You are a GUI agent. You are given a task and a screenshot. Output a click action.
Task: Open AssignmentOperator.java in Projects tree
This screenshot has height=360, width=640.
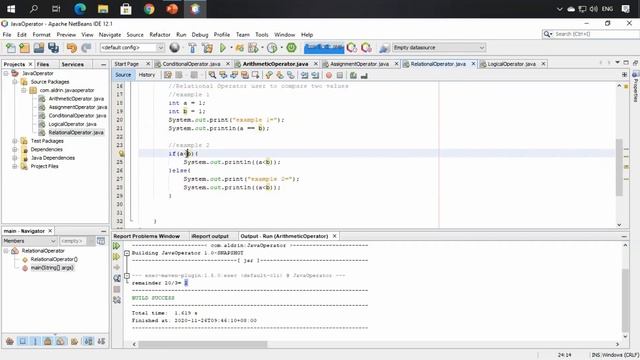point(78,107)
